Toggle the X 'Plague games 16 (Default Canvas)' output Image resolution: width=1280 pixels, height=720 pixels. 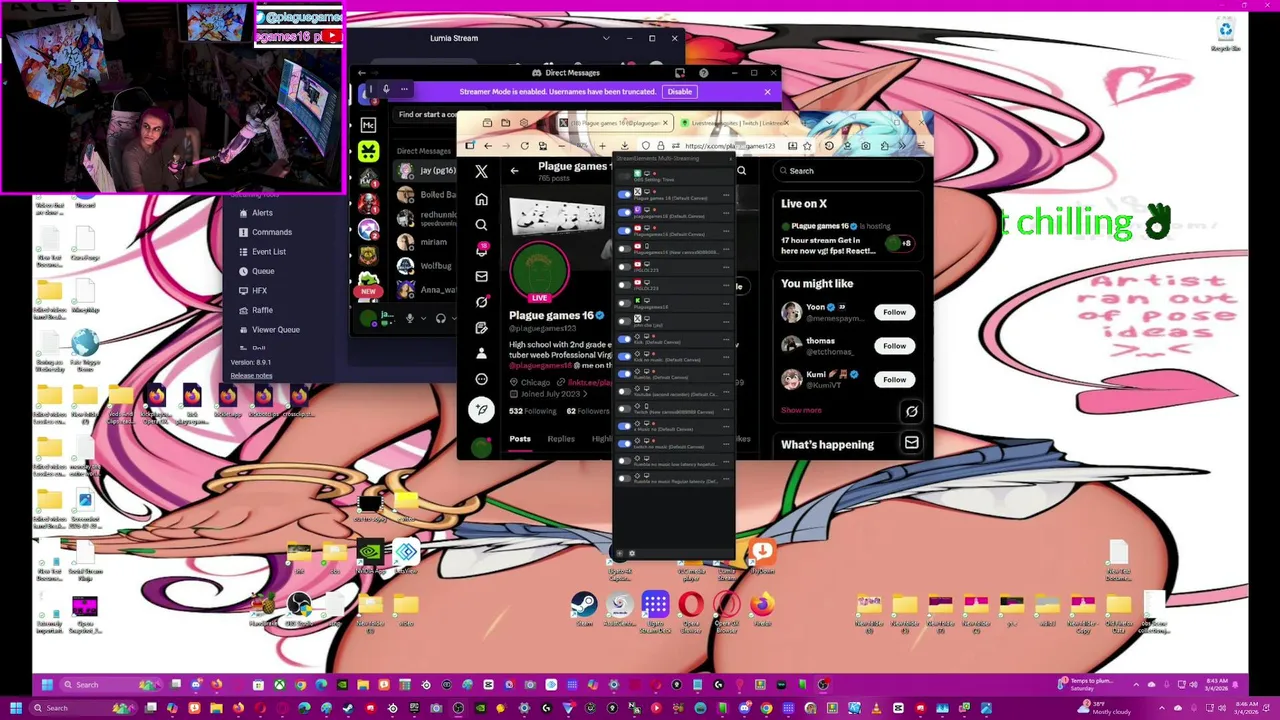tap(625, 194)
